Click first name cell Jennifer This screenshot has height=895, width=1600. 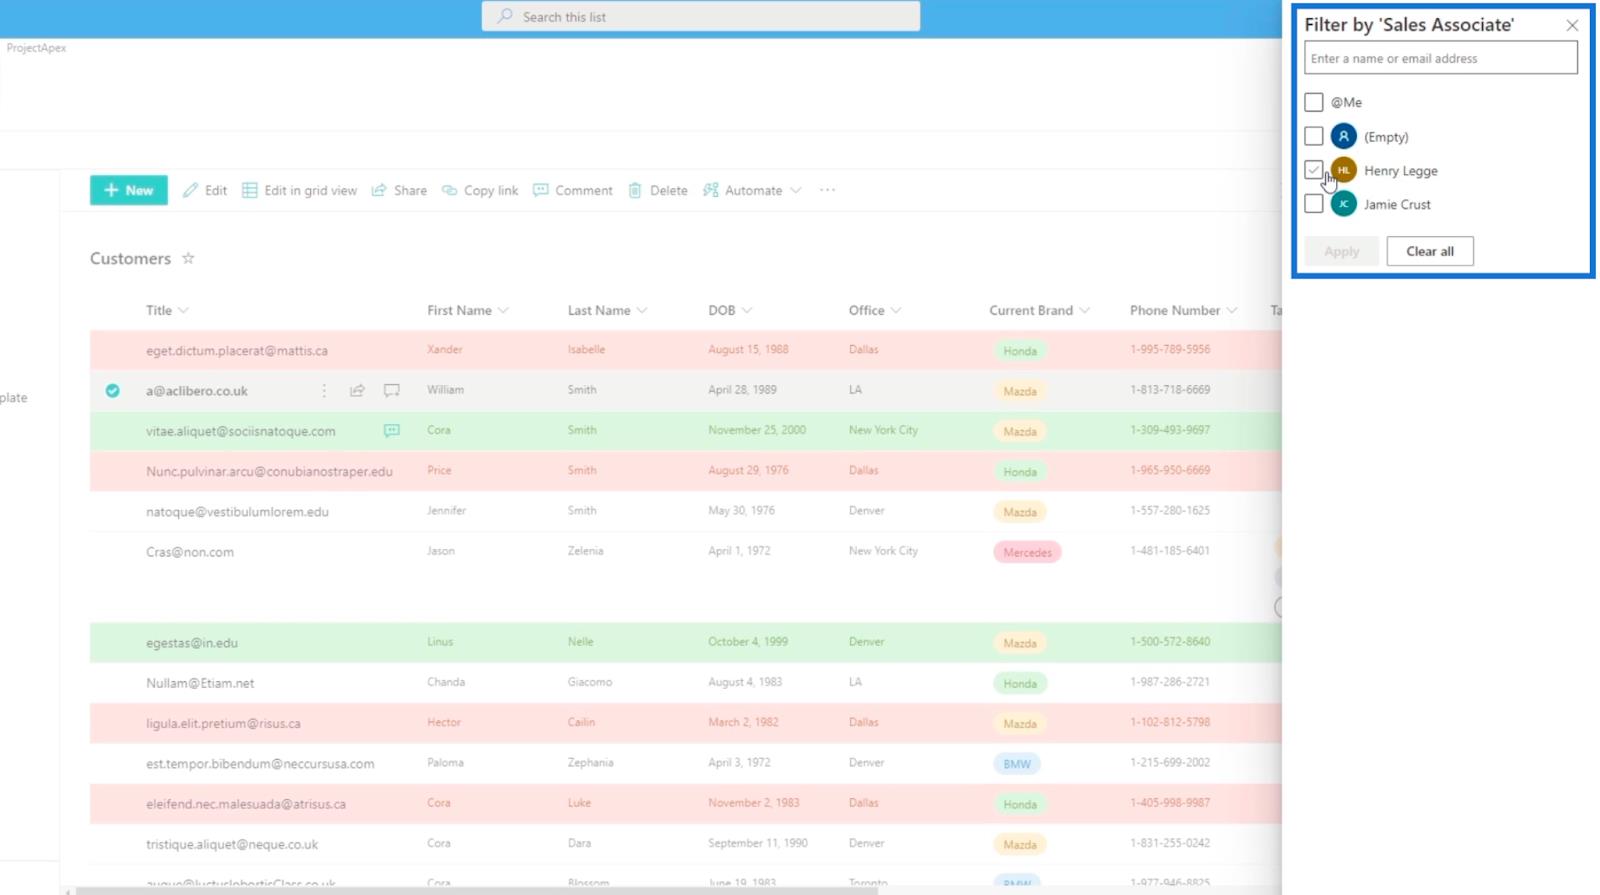coord(446,511)
